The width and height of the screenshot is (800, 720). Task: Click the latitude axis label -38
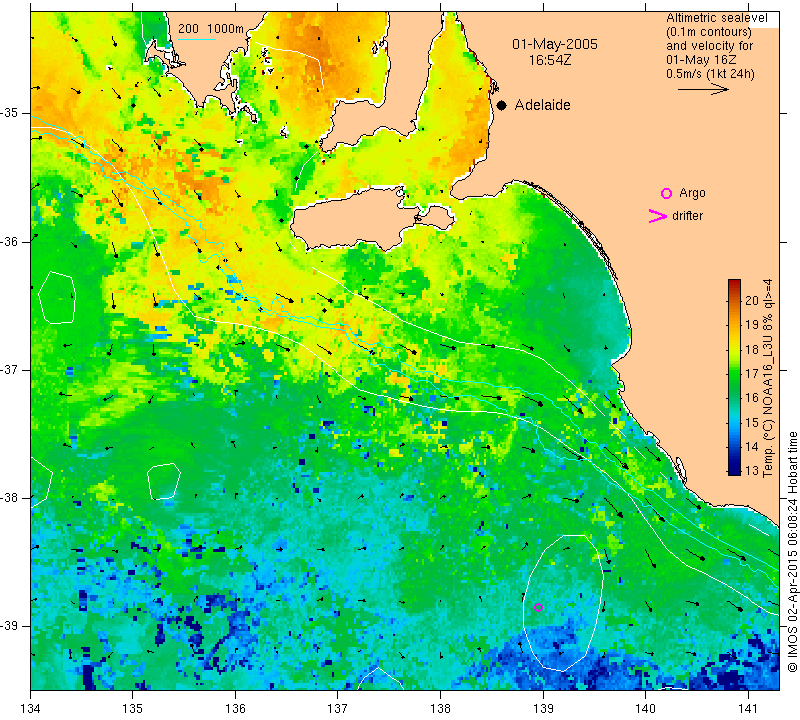10,498
